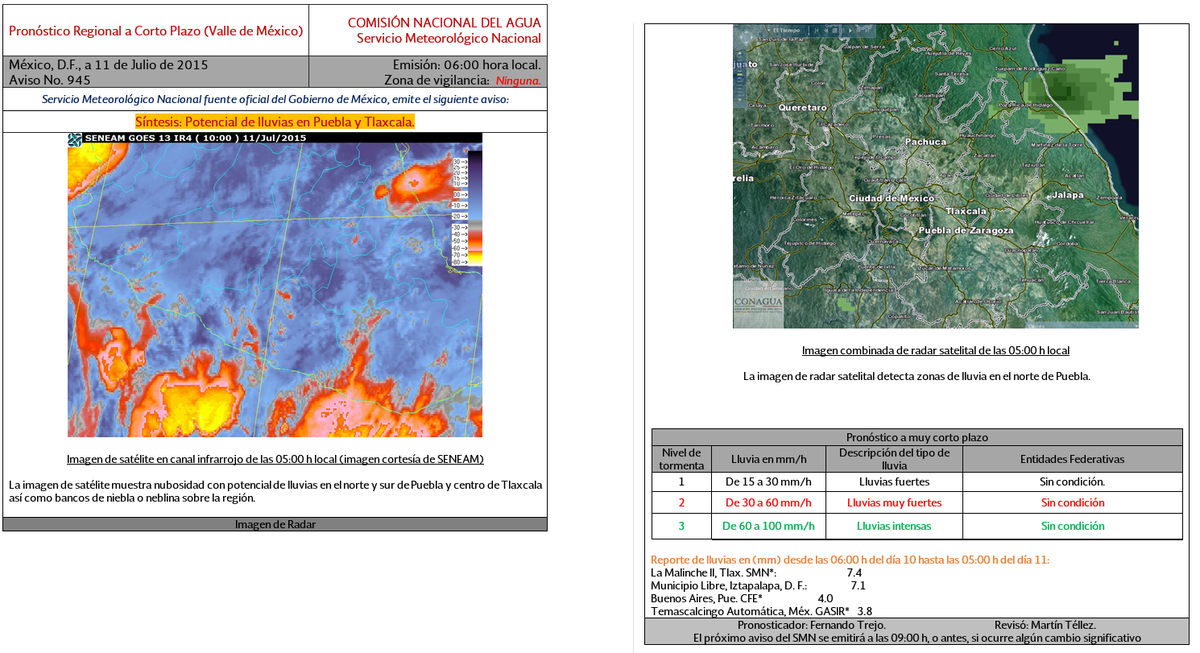The image size is (1200, 653).
Task: Click black Sin condición. cell in row 1
Action: click(1072, 482)
